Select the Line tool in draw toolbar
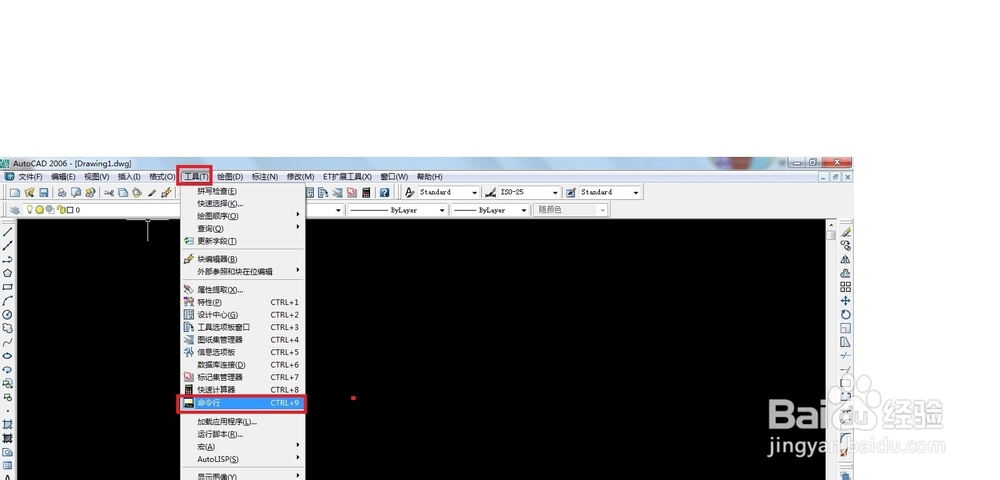Image resolution: width=1000 pixels, height=480 pixels. coord(8,232)
